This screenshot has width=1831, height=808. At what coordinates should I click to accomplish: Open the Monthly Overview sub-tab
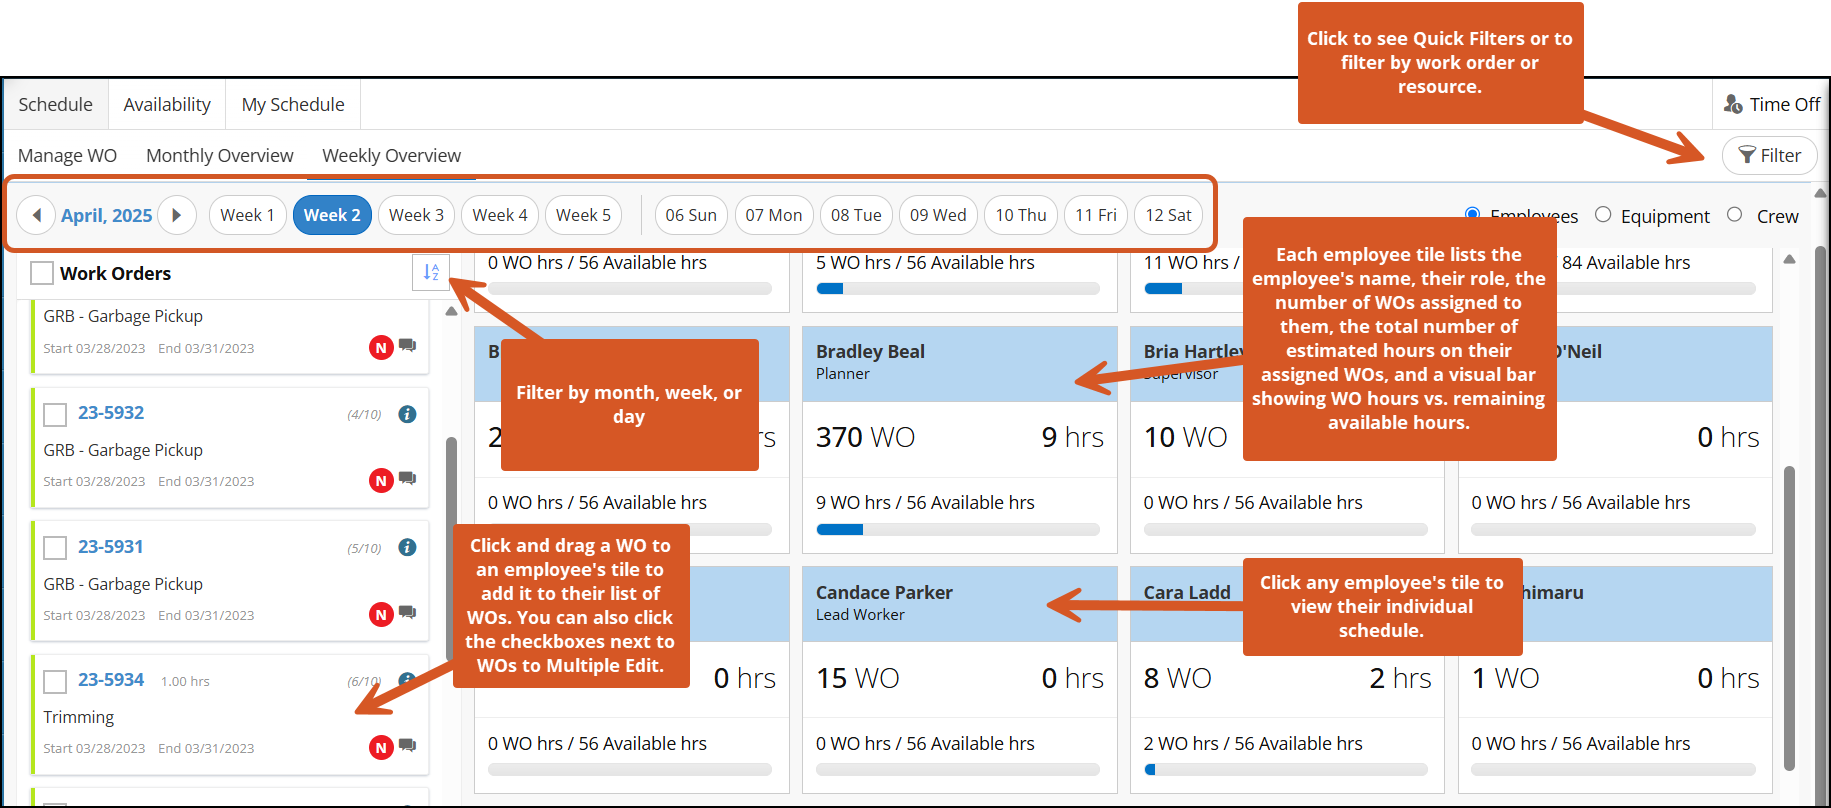click(x=219, y=155)
